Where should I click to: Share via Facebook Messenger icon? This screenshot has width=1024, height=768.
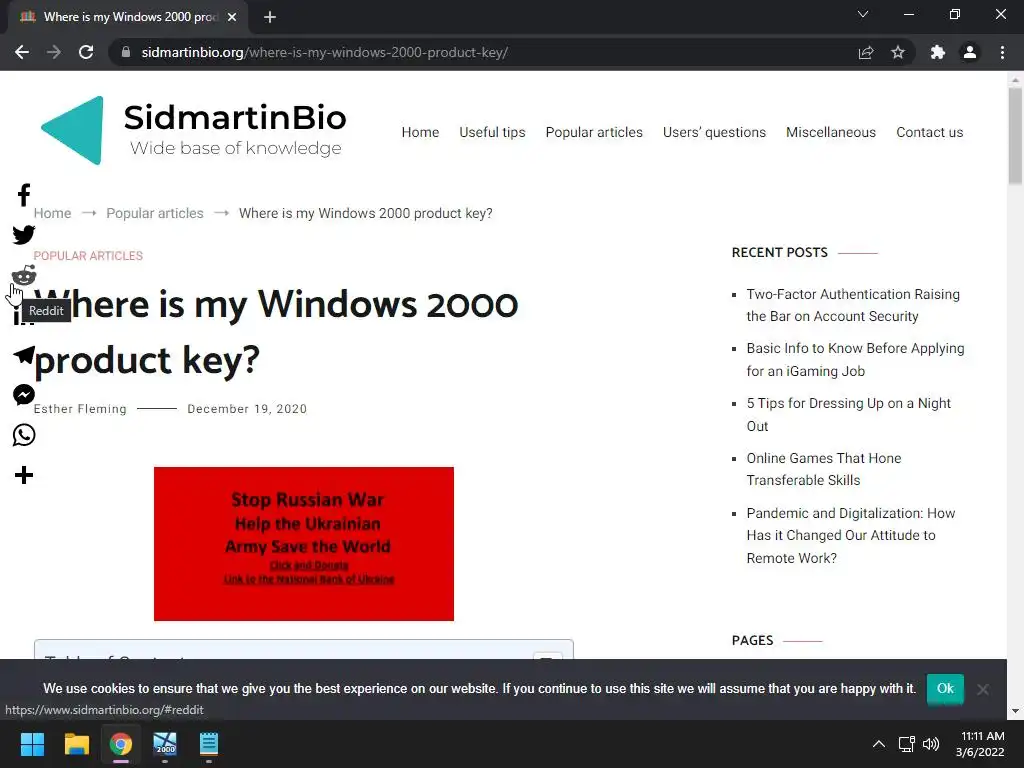click(24, 395)
